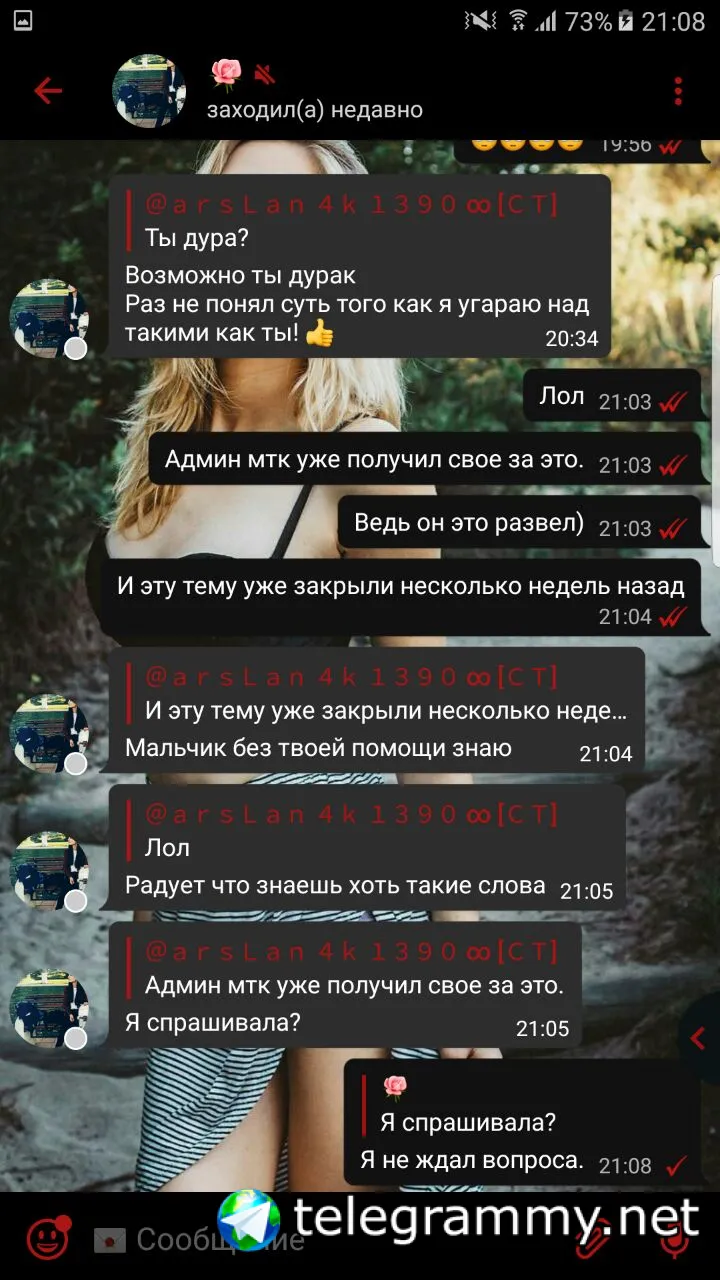Tap the thumbs-up emoji in message
Viewport: 720px width, 1280px height.
(319, 333)
